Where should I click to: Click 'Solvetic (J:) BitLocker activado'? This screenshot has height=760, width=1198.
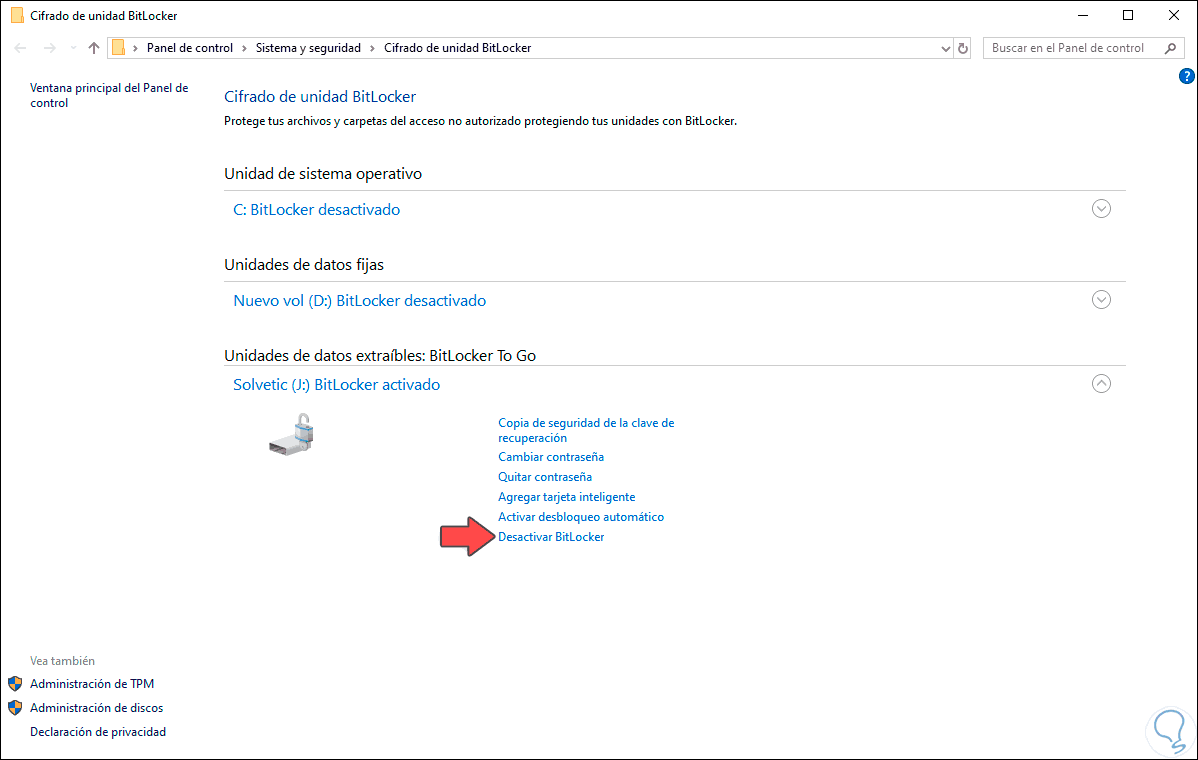[x=336, y=384]
